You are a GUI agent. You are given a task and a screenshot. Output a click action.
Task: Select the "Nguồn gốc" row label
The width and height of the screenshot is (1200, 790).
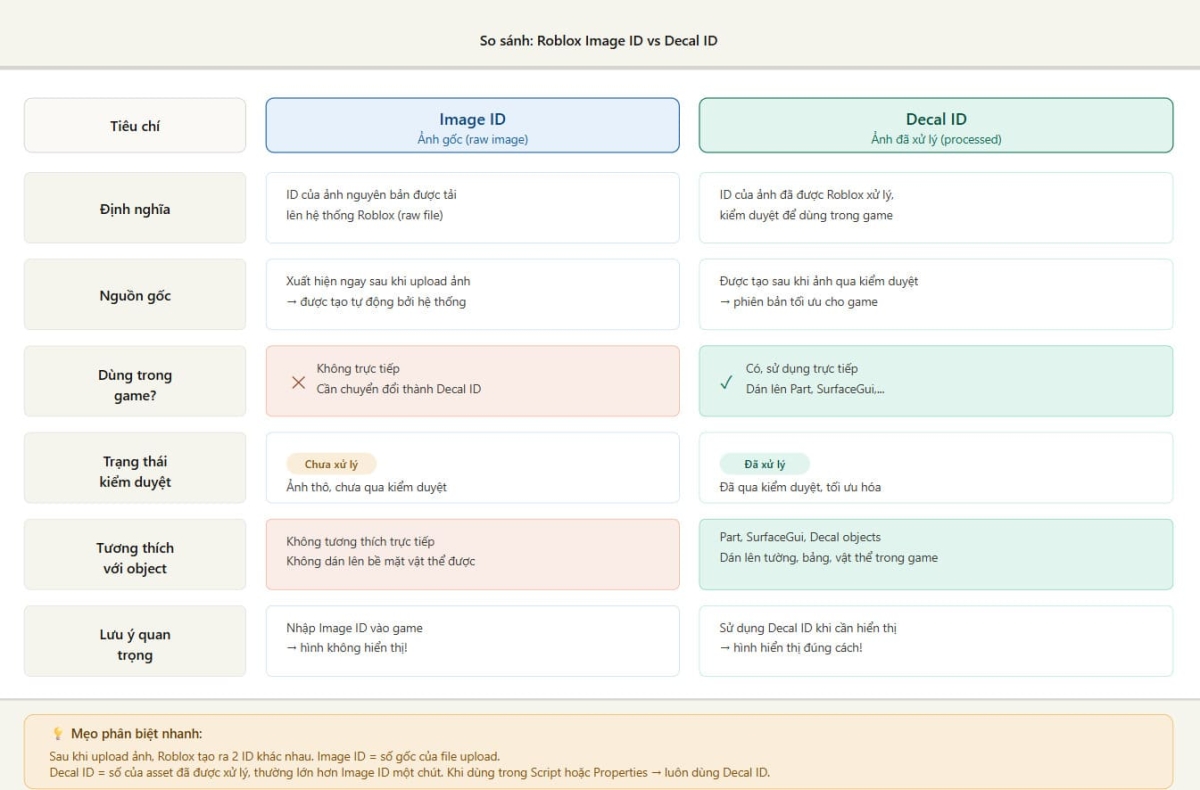(x=135, y=295)
